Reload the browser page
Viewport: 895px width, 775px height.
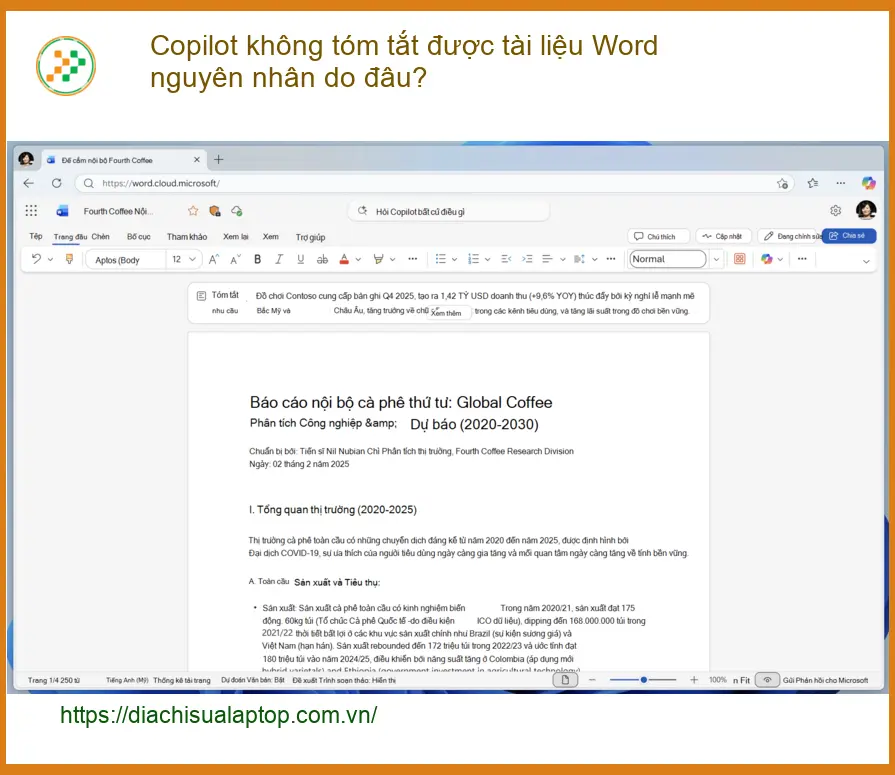pyautogui.click(x=57, y=183)
